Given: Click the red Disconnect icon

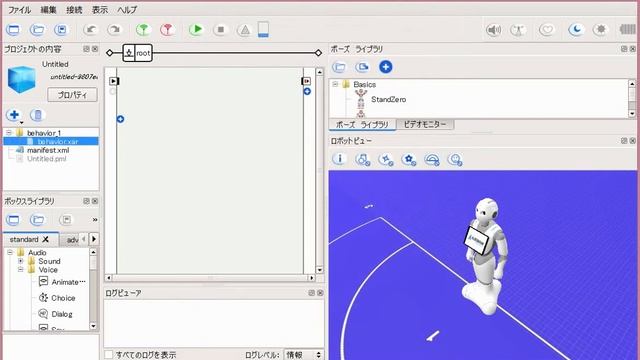Looking at the screenshot, I should tap(167, 29).
